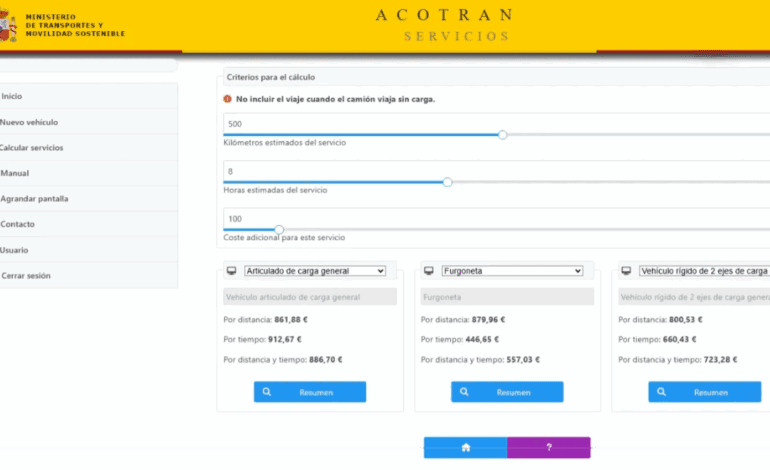Open Nuevo vehículo menu item
Screen dimensions: 770x470
click(88, 122)
